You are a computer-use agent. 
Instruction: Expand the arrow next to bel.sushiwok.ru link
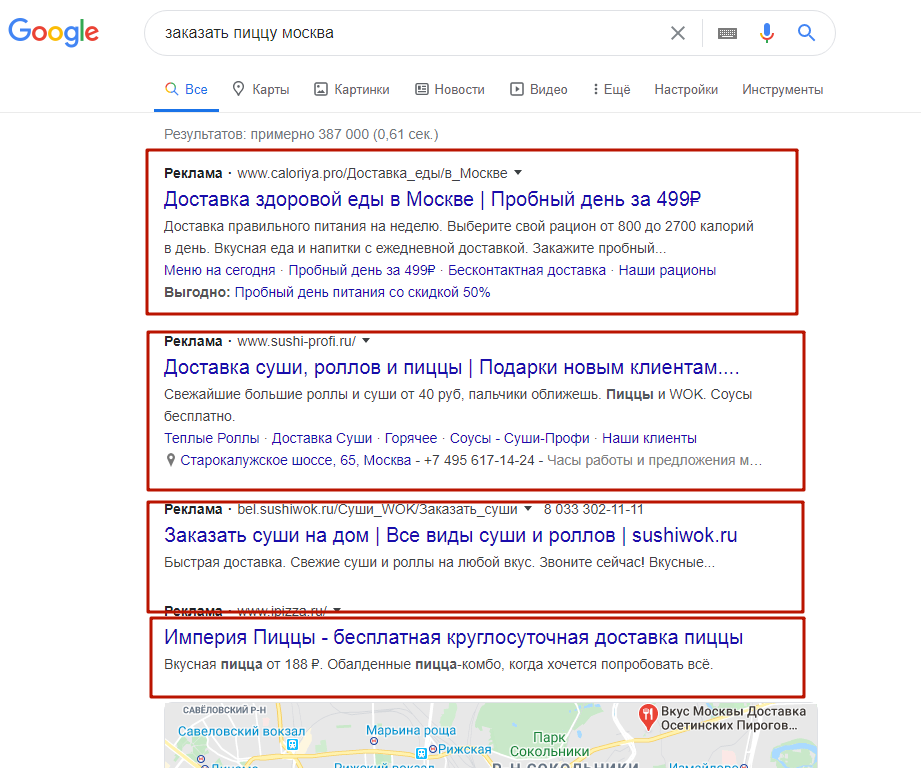tap(528, 509)
